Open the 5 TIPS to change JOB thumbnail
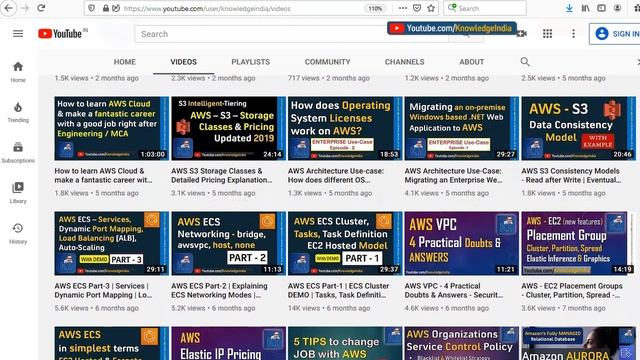Screen dimensions: 640x360 tap(345, 343)
